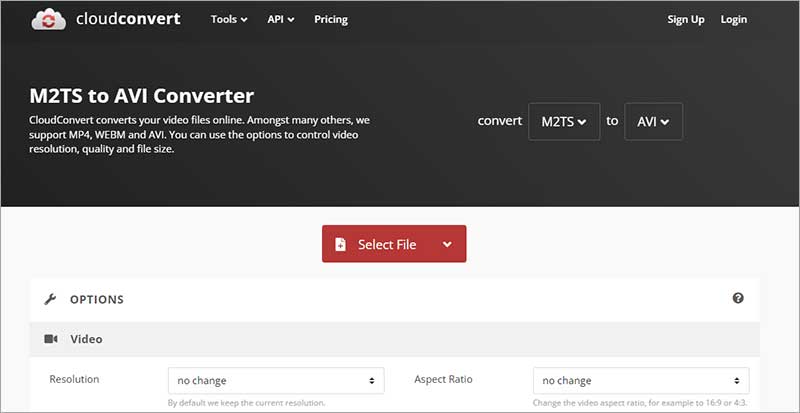The width and height of the screenshot is (800, 413).
Task: Click the Aspect Ratio label
Action: pos(443,379)
